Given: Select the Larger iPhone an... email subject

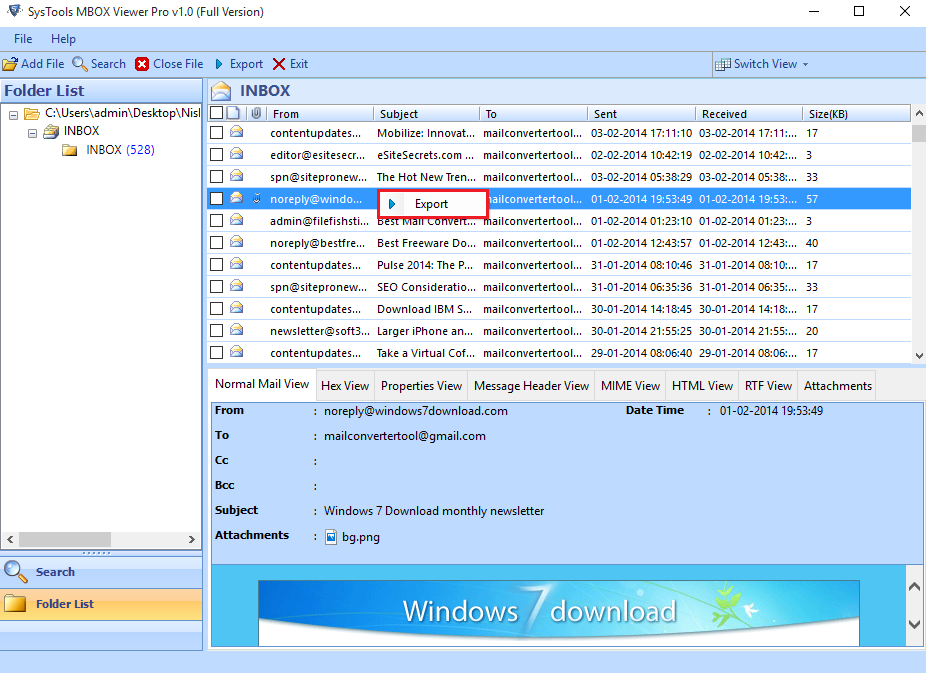Looking at the screenshot, I should point(425,331).
